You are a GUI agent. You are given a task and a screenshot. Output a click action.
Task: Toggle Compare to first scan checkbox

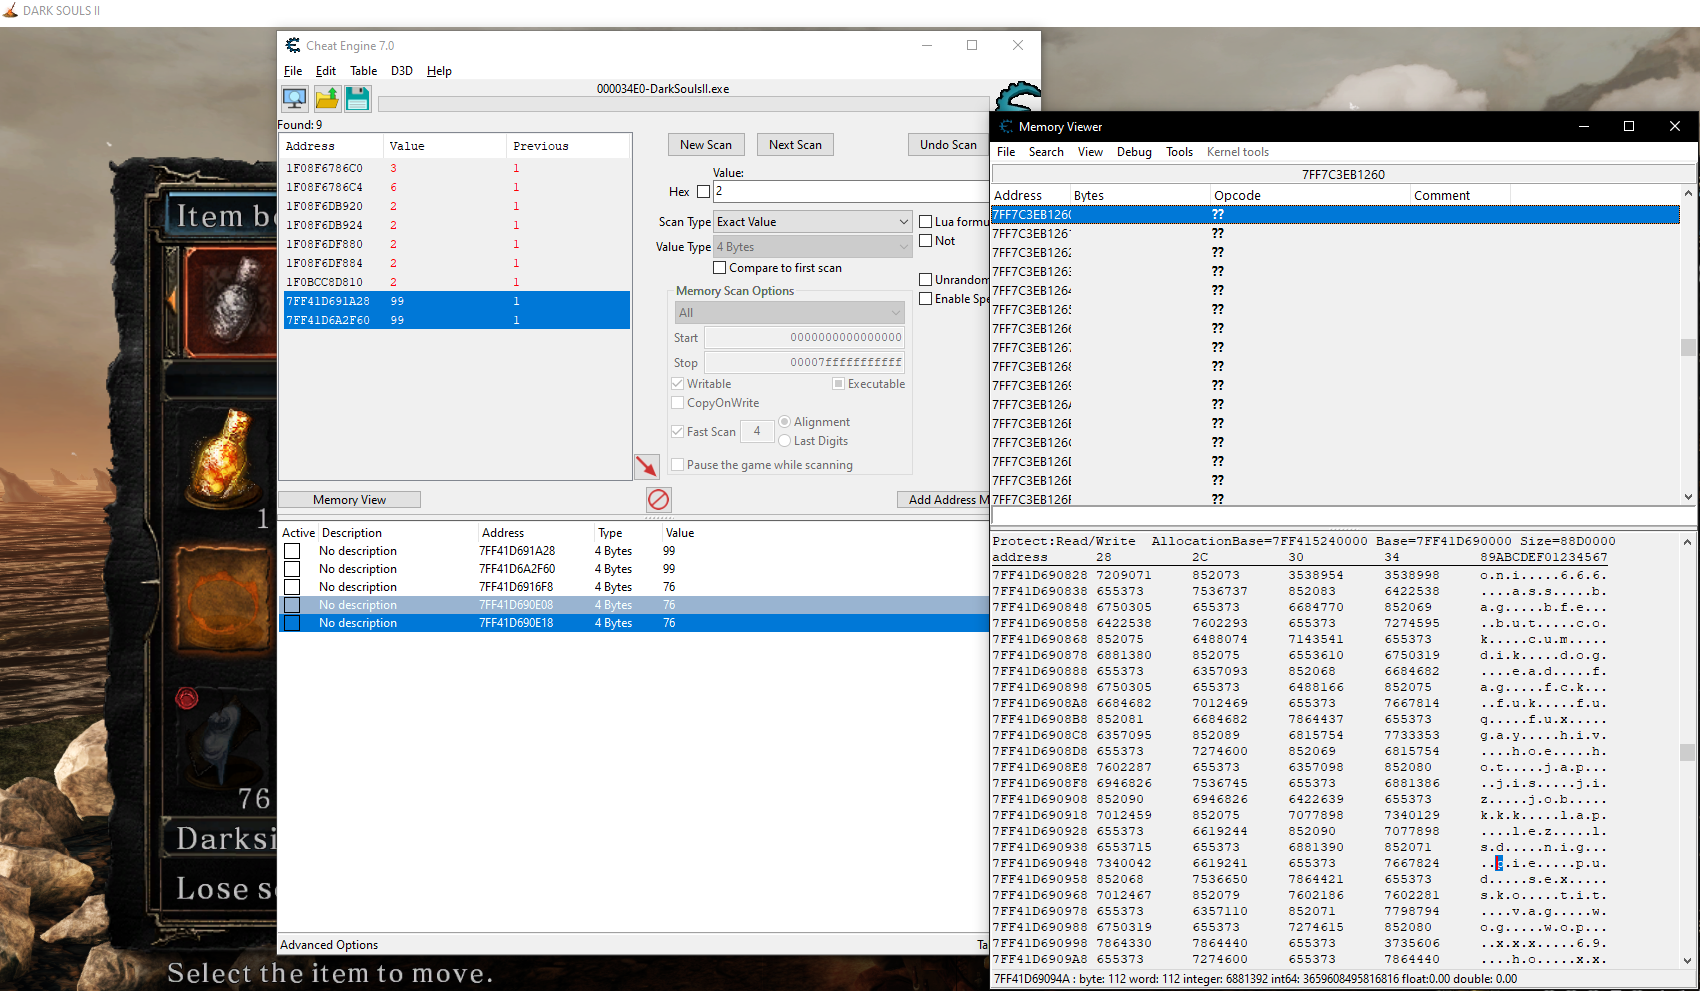coord(719,268)
